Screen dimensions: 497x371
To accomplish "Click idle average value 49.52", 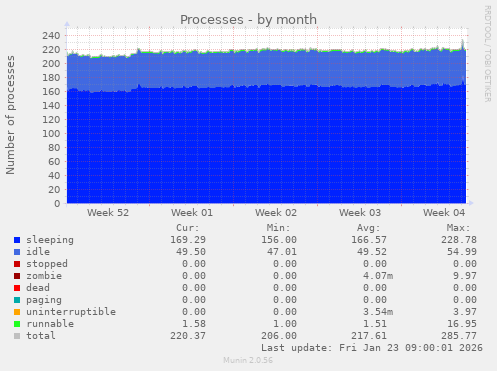I will click(372, 252).
